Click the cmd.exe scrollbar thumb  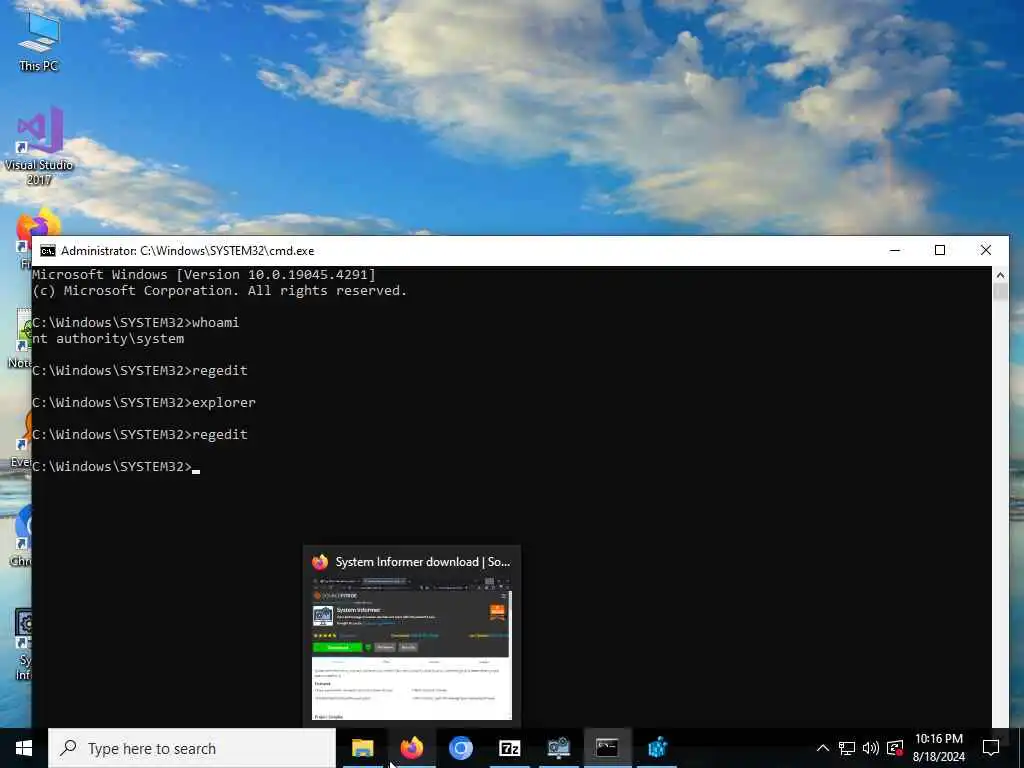(x=1000, y=291)
